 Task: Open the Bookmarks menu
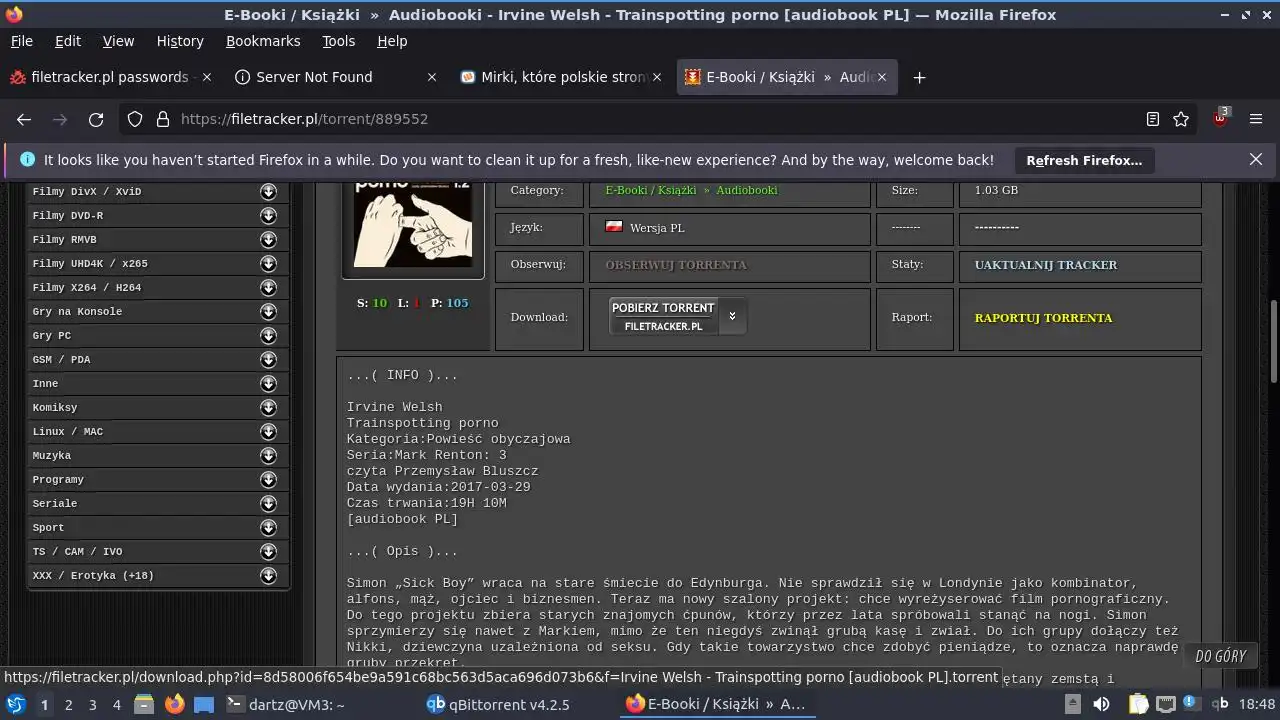[x=263, y=41]
